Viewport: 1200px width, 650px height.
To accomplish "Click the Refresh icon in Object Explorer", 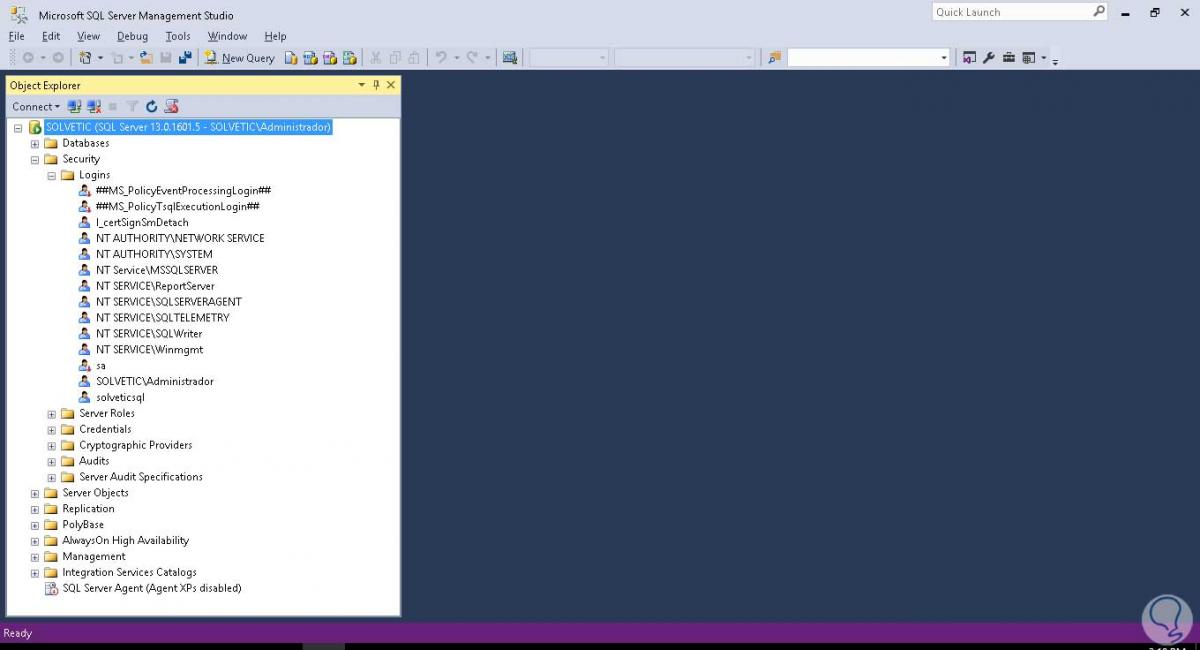I will pyautogui.click(x=152, y=106).
